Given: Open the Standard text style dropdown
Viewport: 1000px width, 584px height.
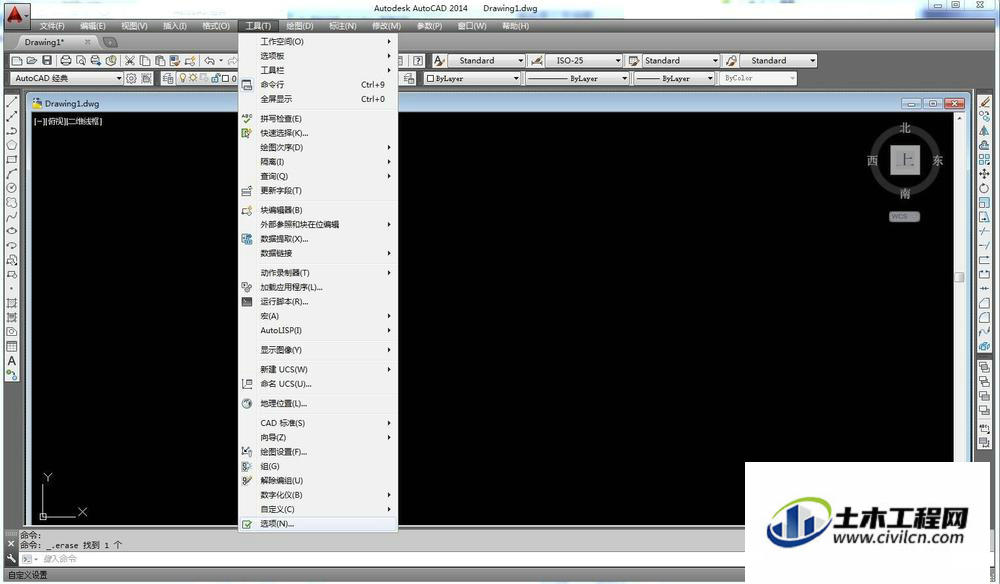Looking at the screenshot, I should (486, 61).
